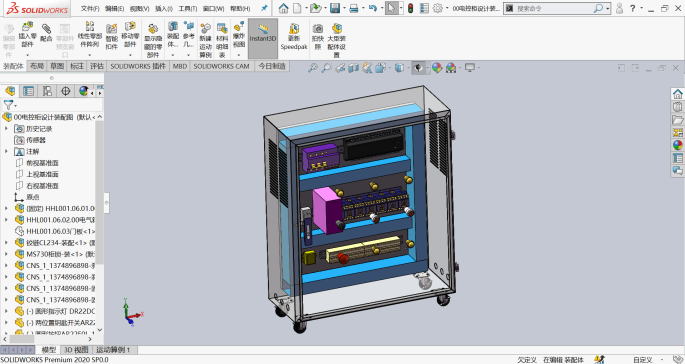685x364 pixels.
Task: Switch to the SOLIDWORKS CAM tab
Action: click(x=221, y=66)
